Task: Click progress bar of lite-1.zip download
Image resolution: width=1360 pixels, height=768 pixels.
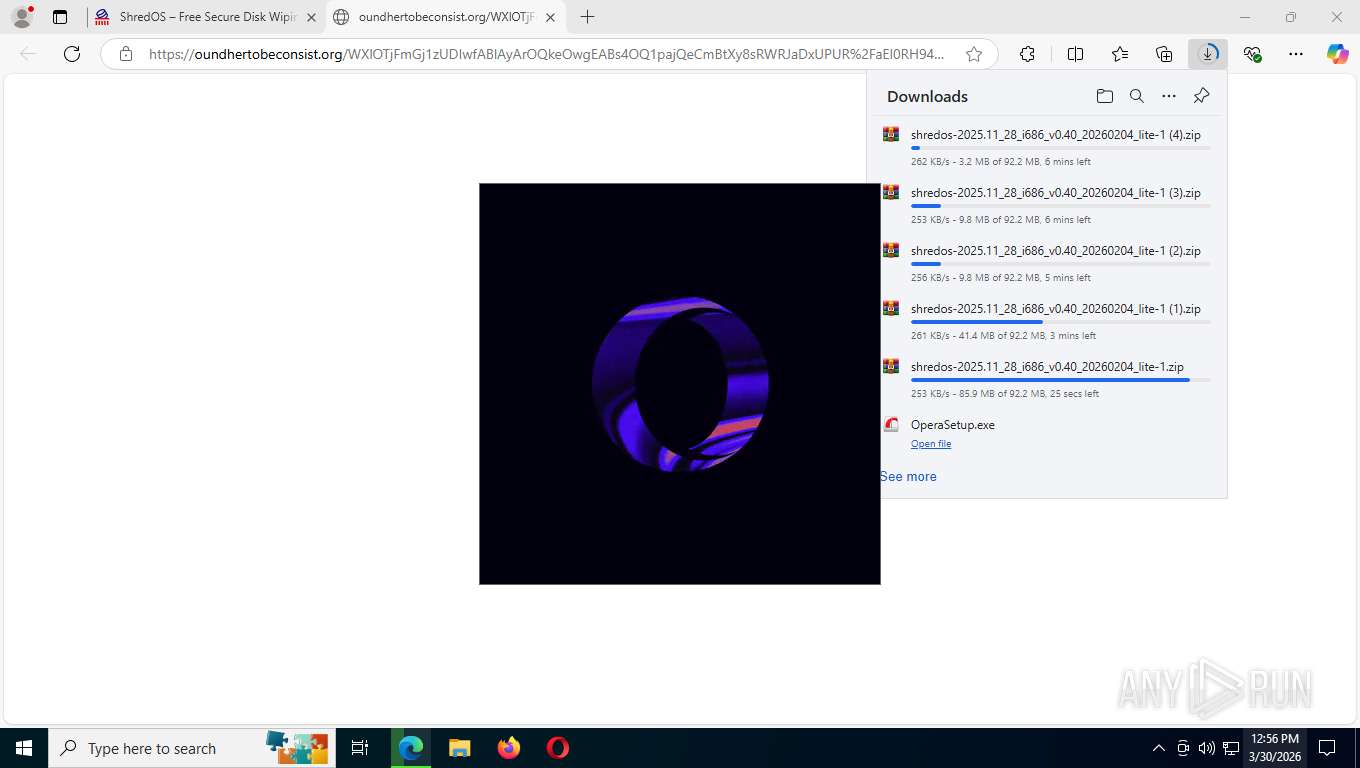Action: coord(1060,380)
